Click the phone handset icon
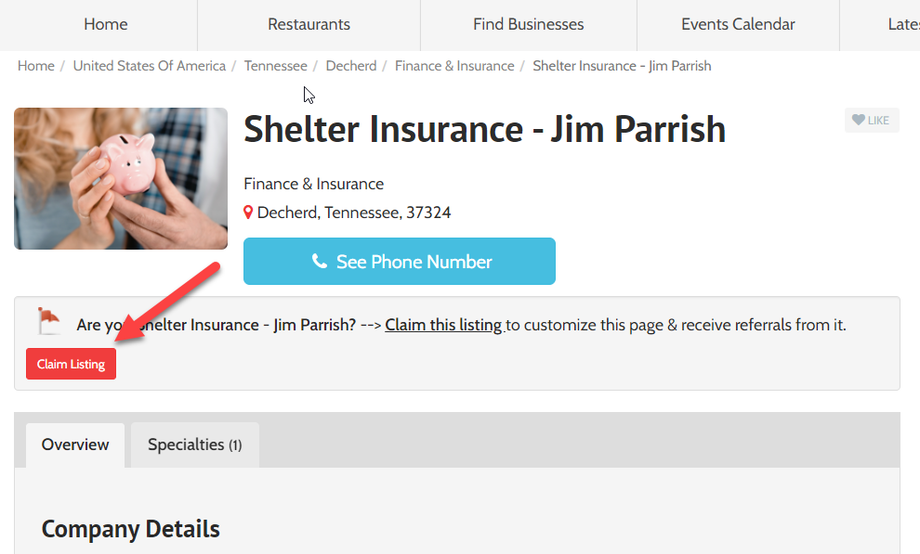Screen dimensions: 920x554 point(319,262)
